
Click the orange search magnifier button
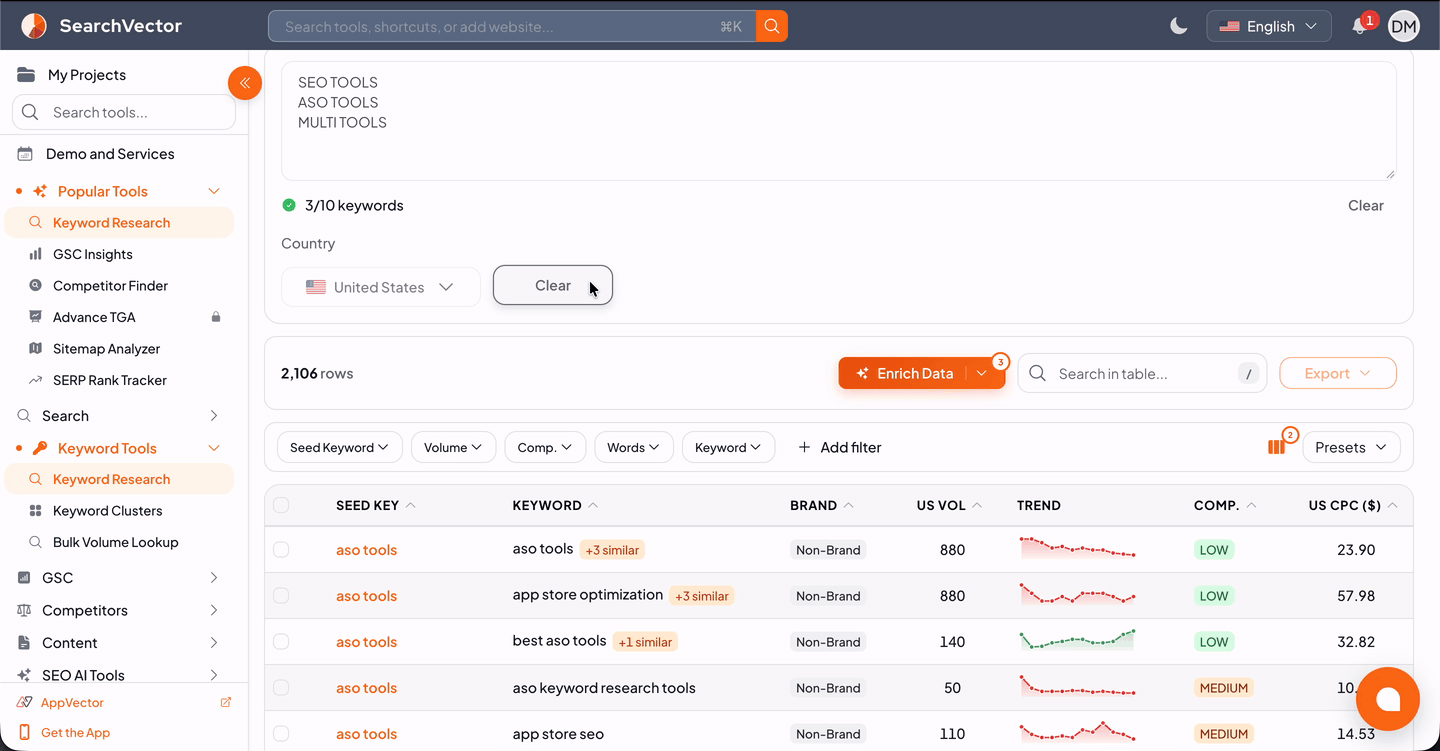pyautogui.click(x=772, y=26)
